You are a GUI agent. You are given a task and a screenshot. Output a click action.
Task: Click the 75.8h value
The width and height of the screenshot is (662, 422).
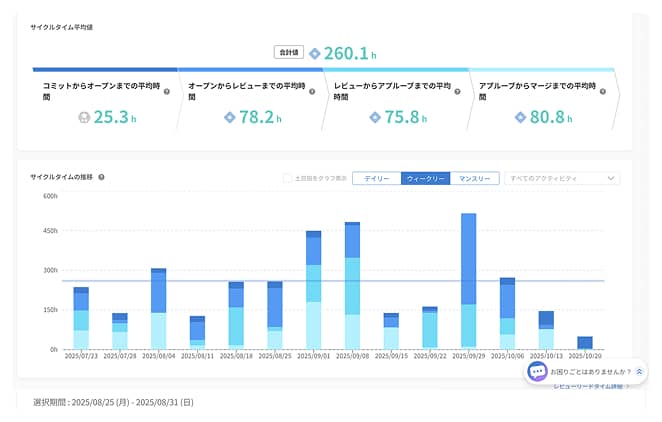405,117
